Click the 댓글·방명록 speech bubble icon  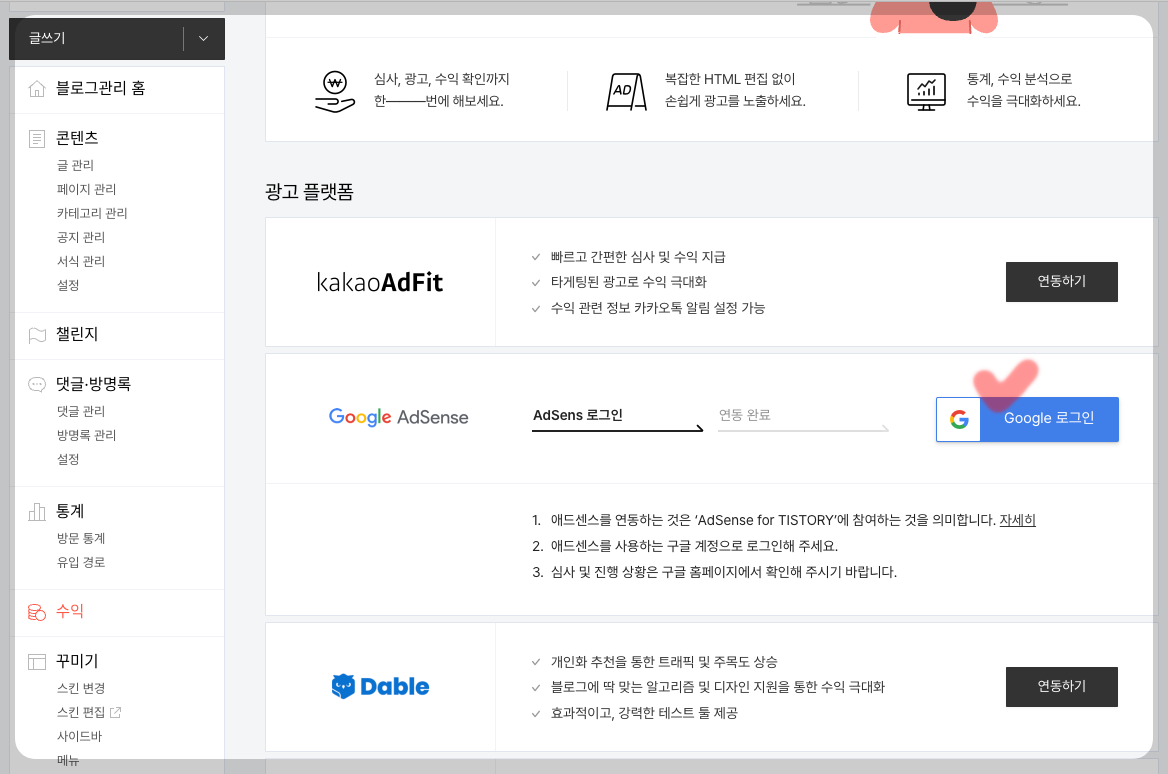coord(39,383)
